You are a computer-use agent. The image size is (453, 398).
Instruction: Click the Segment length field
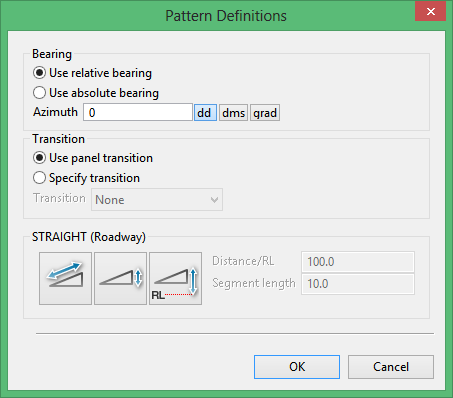tap(358, 284)
